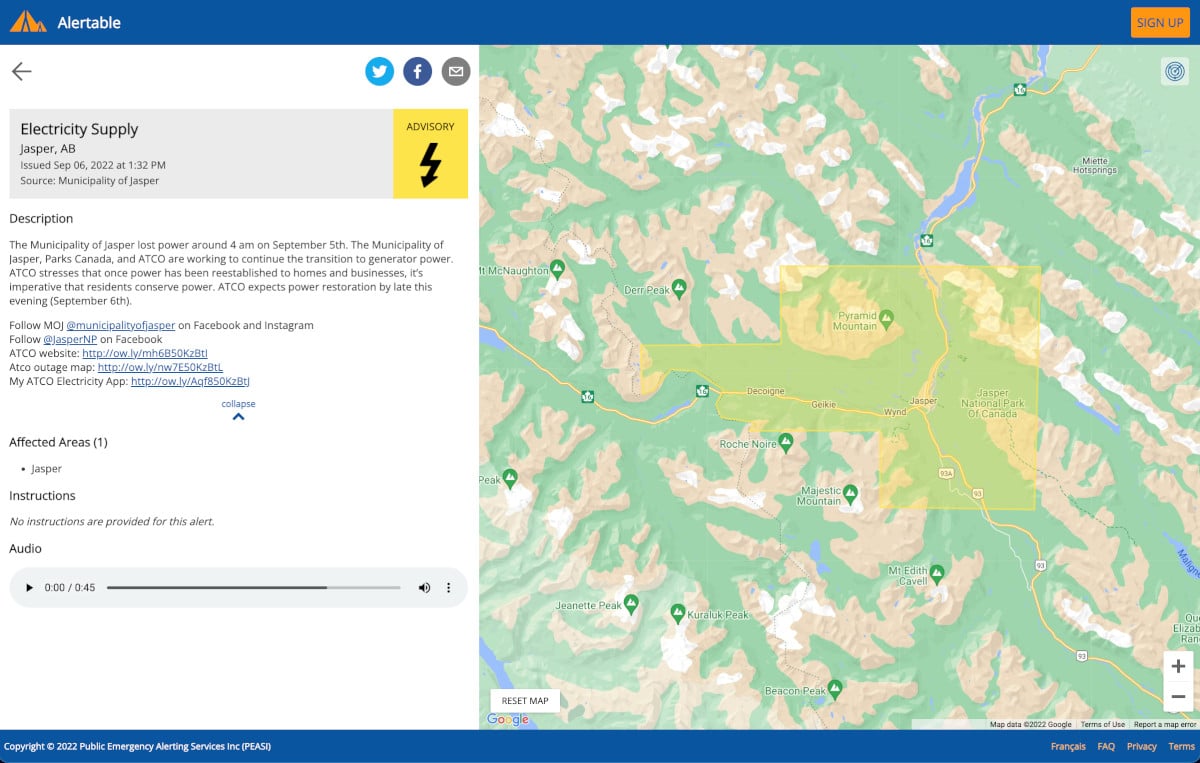Share the alert on Twitter
Screen dimensions: 1200x763
click(380, 71)
